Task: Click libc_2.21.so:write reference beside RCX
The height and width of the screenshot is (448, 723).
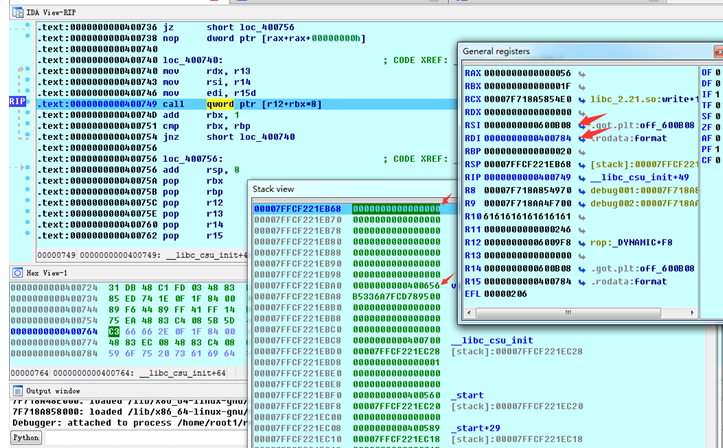Action: (645, 99)
